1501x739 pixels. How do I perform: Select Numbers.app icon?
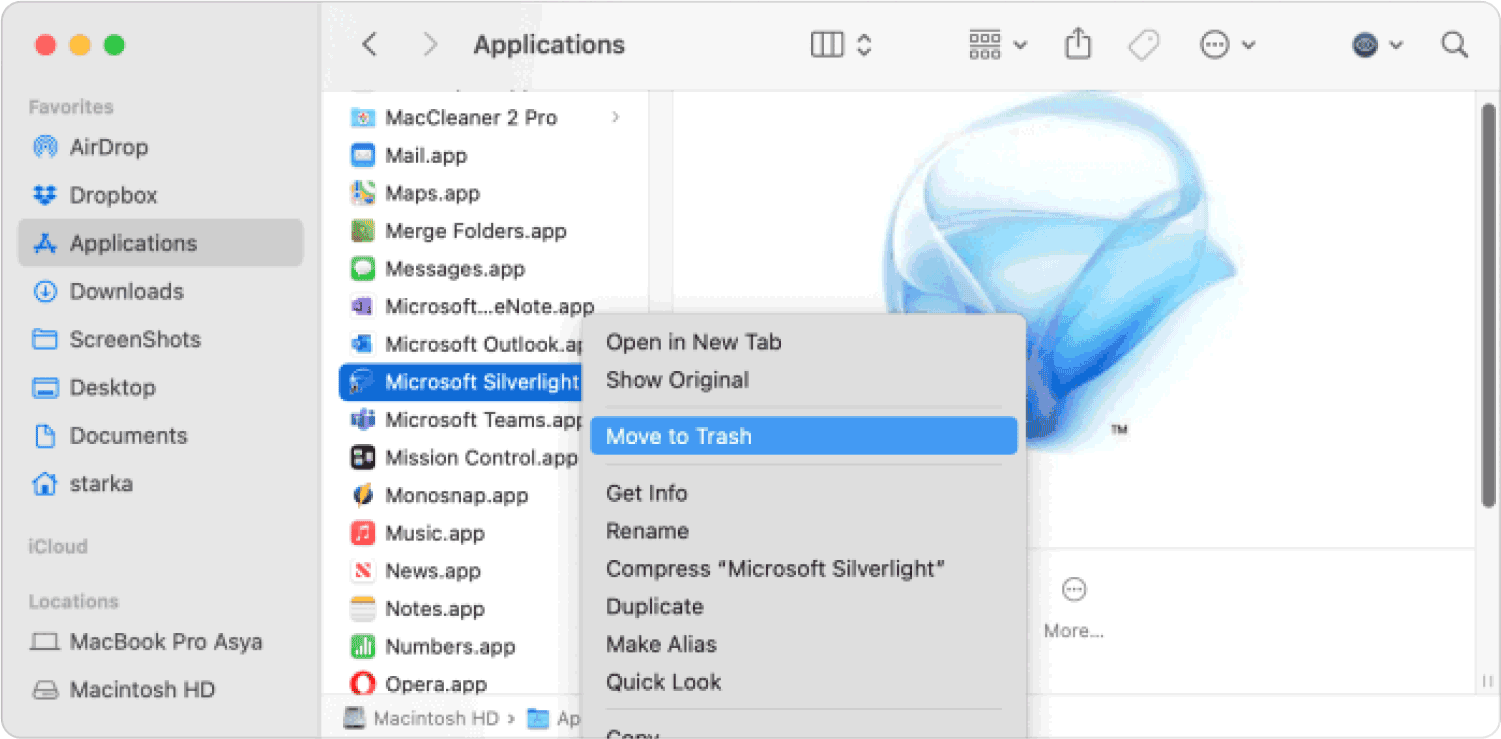coord(362,647)
